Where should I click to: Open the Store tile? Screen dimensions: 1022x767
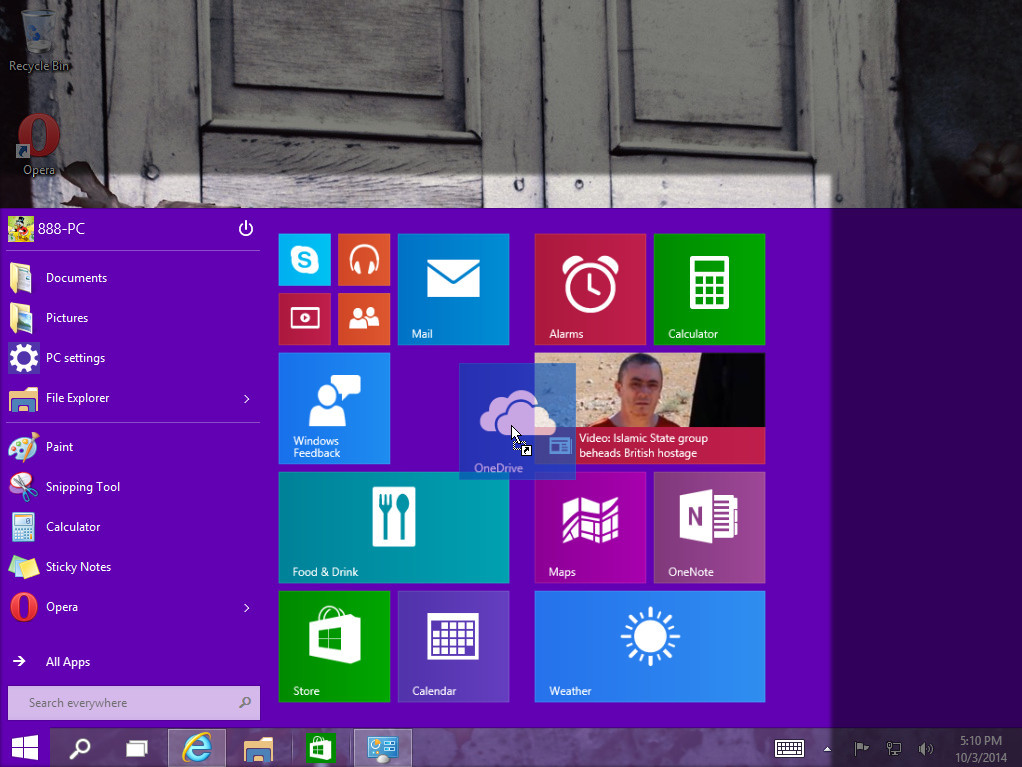pos(334,646)
